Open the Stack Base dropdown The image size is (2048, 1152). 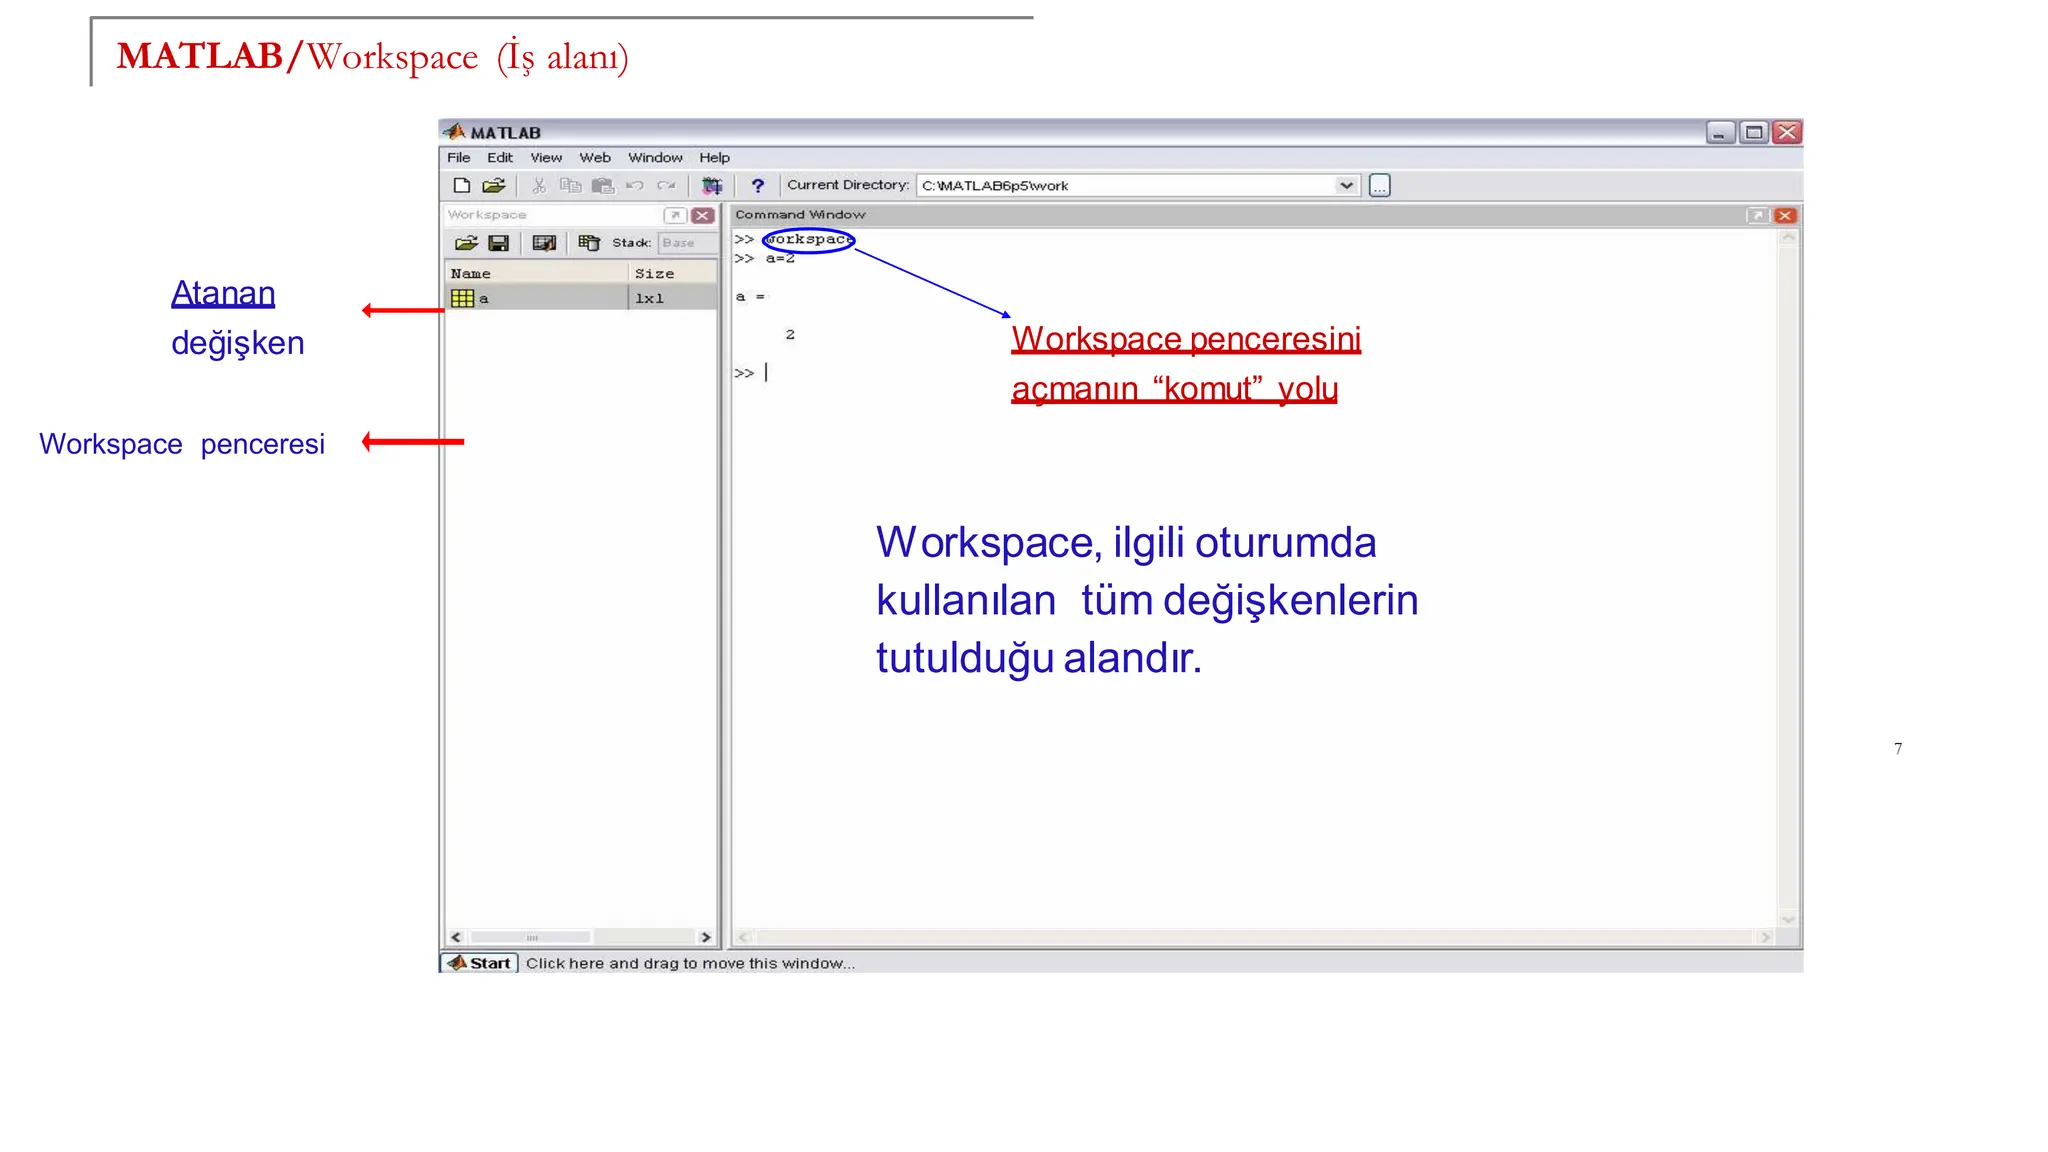coord(687,243)
